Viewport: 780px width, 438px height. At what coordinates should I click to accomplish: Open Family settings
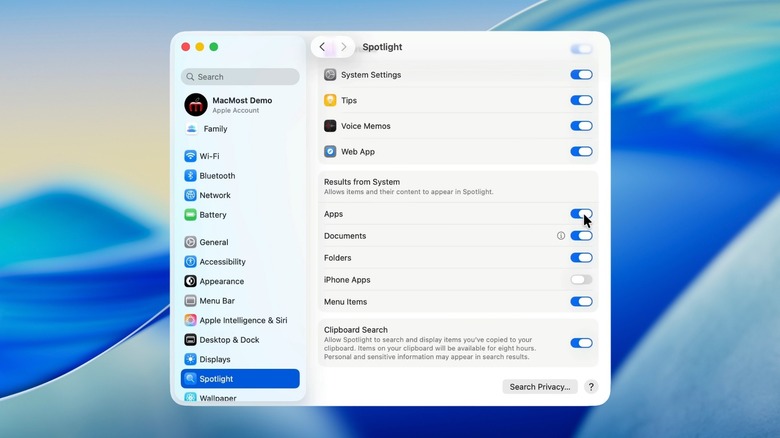tap(240, 128)
